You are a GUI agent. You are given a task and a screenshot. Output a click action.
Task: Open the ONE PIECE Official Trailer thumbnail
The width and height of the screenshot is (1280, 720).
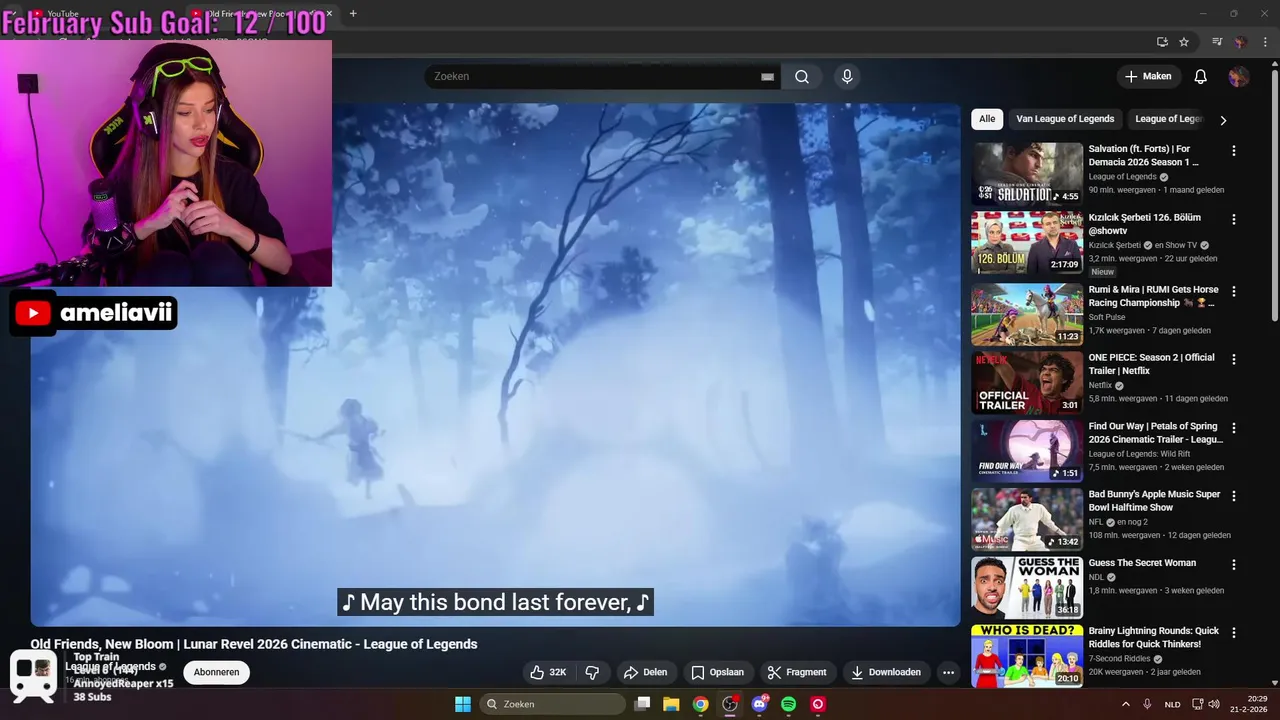(x=1027, y=382)
